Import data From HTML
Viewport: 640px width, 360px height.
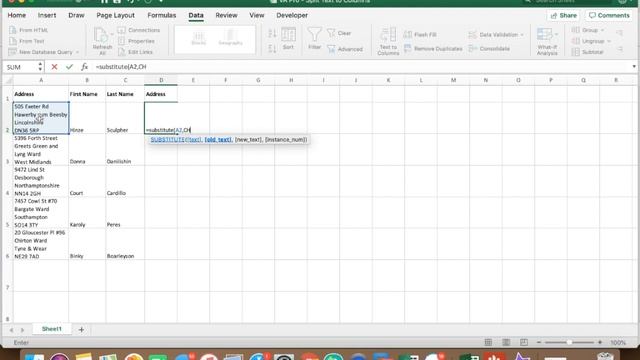point(29,30)
